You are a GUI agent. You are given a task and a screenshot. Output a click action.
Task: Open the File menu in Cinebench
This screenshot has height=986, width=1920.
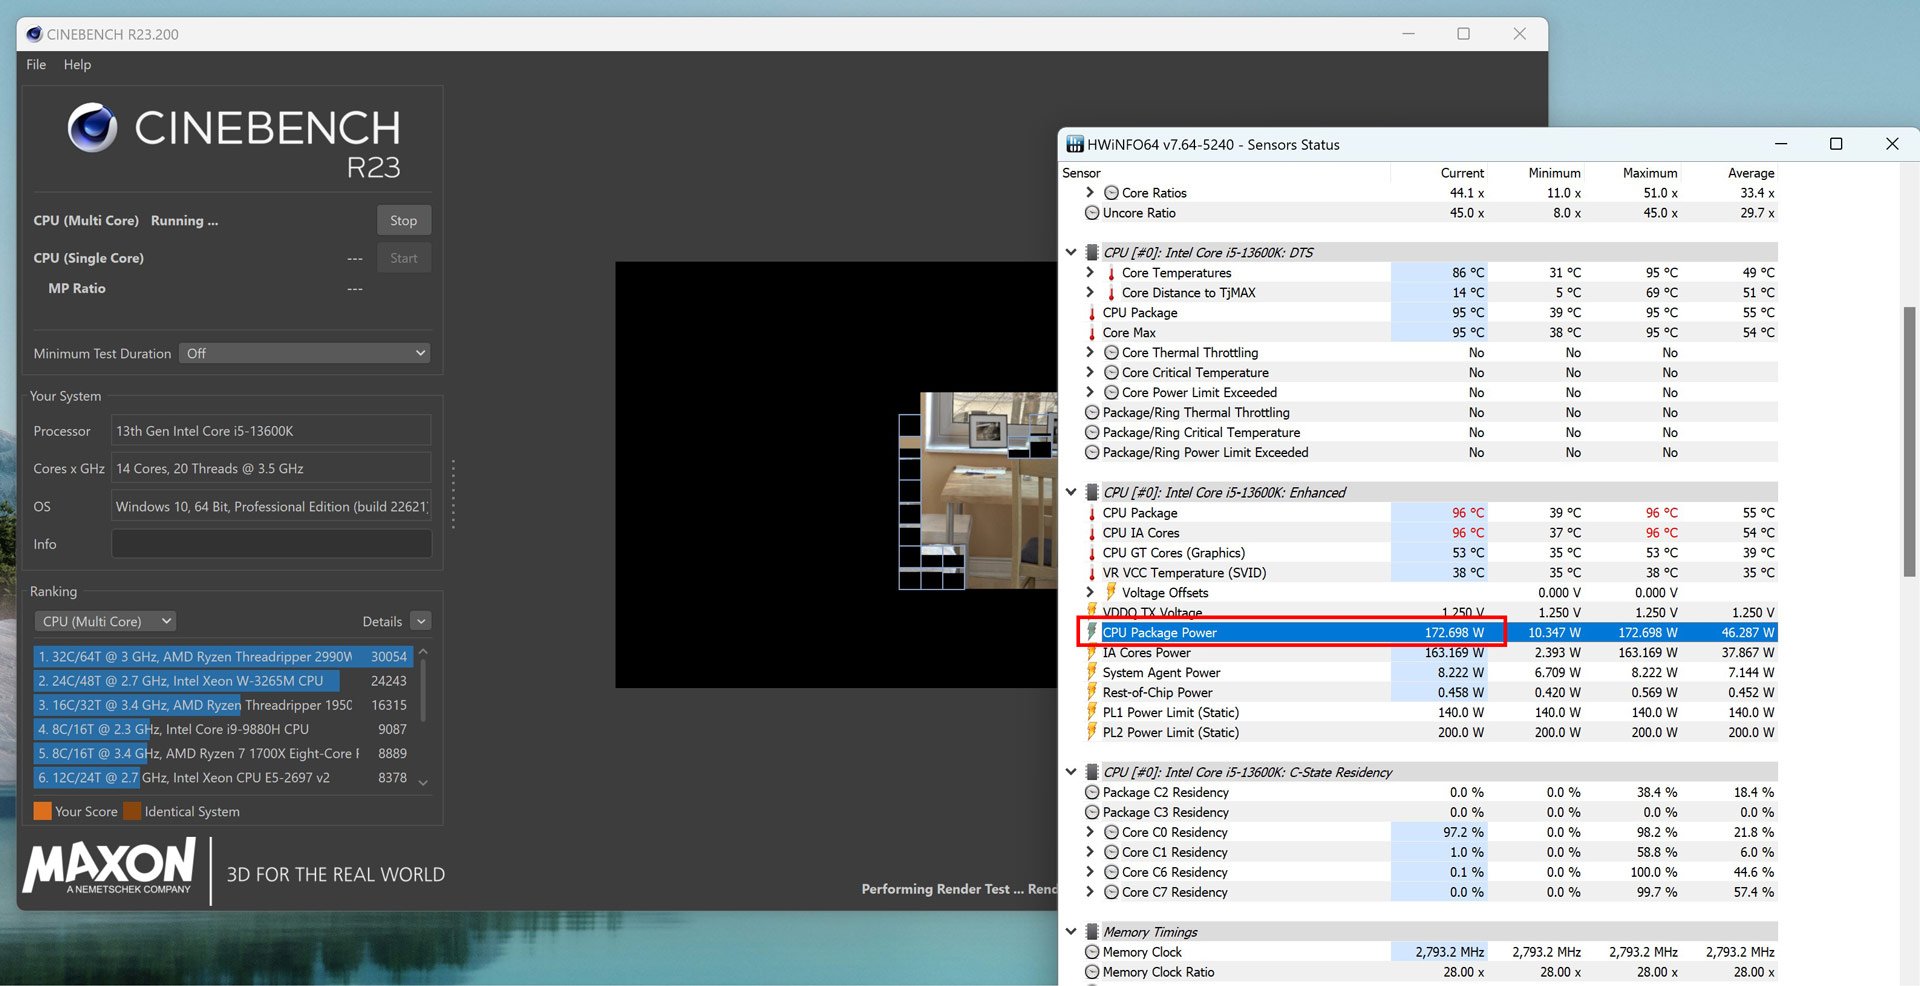point(36,64)
